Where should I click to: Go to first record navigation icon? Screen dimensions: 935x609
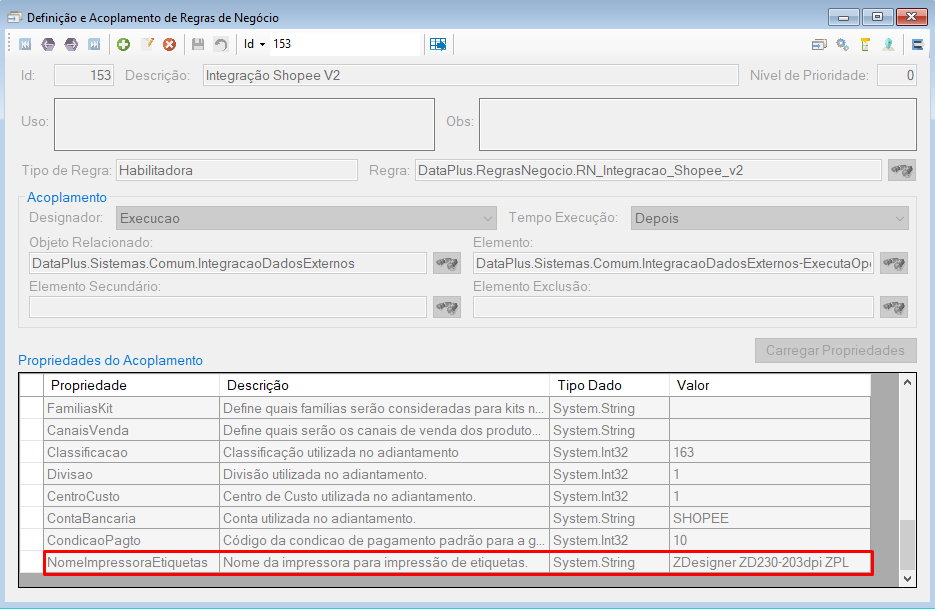(x=25, y=44)
